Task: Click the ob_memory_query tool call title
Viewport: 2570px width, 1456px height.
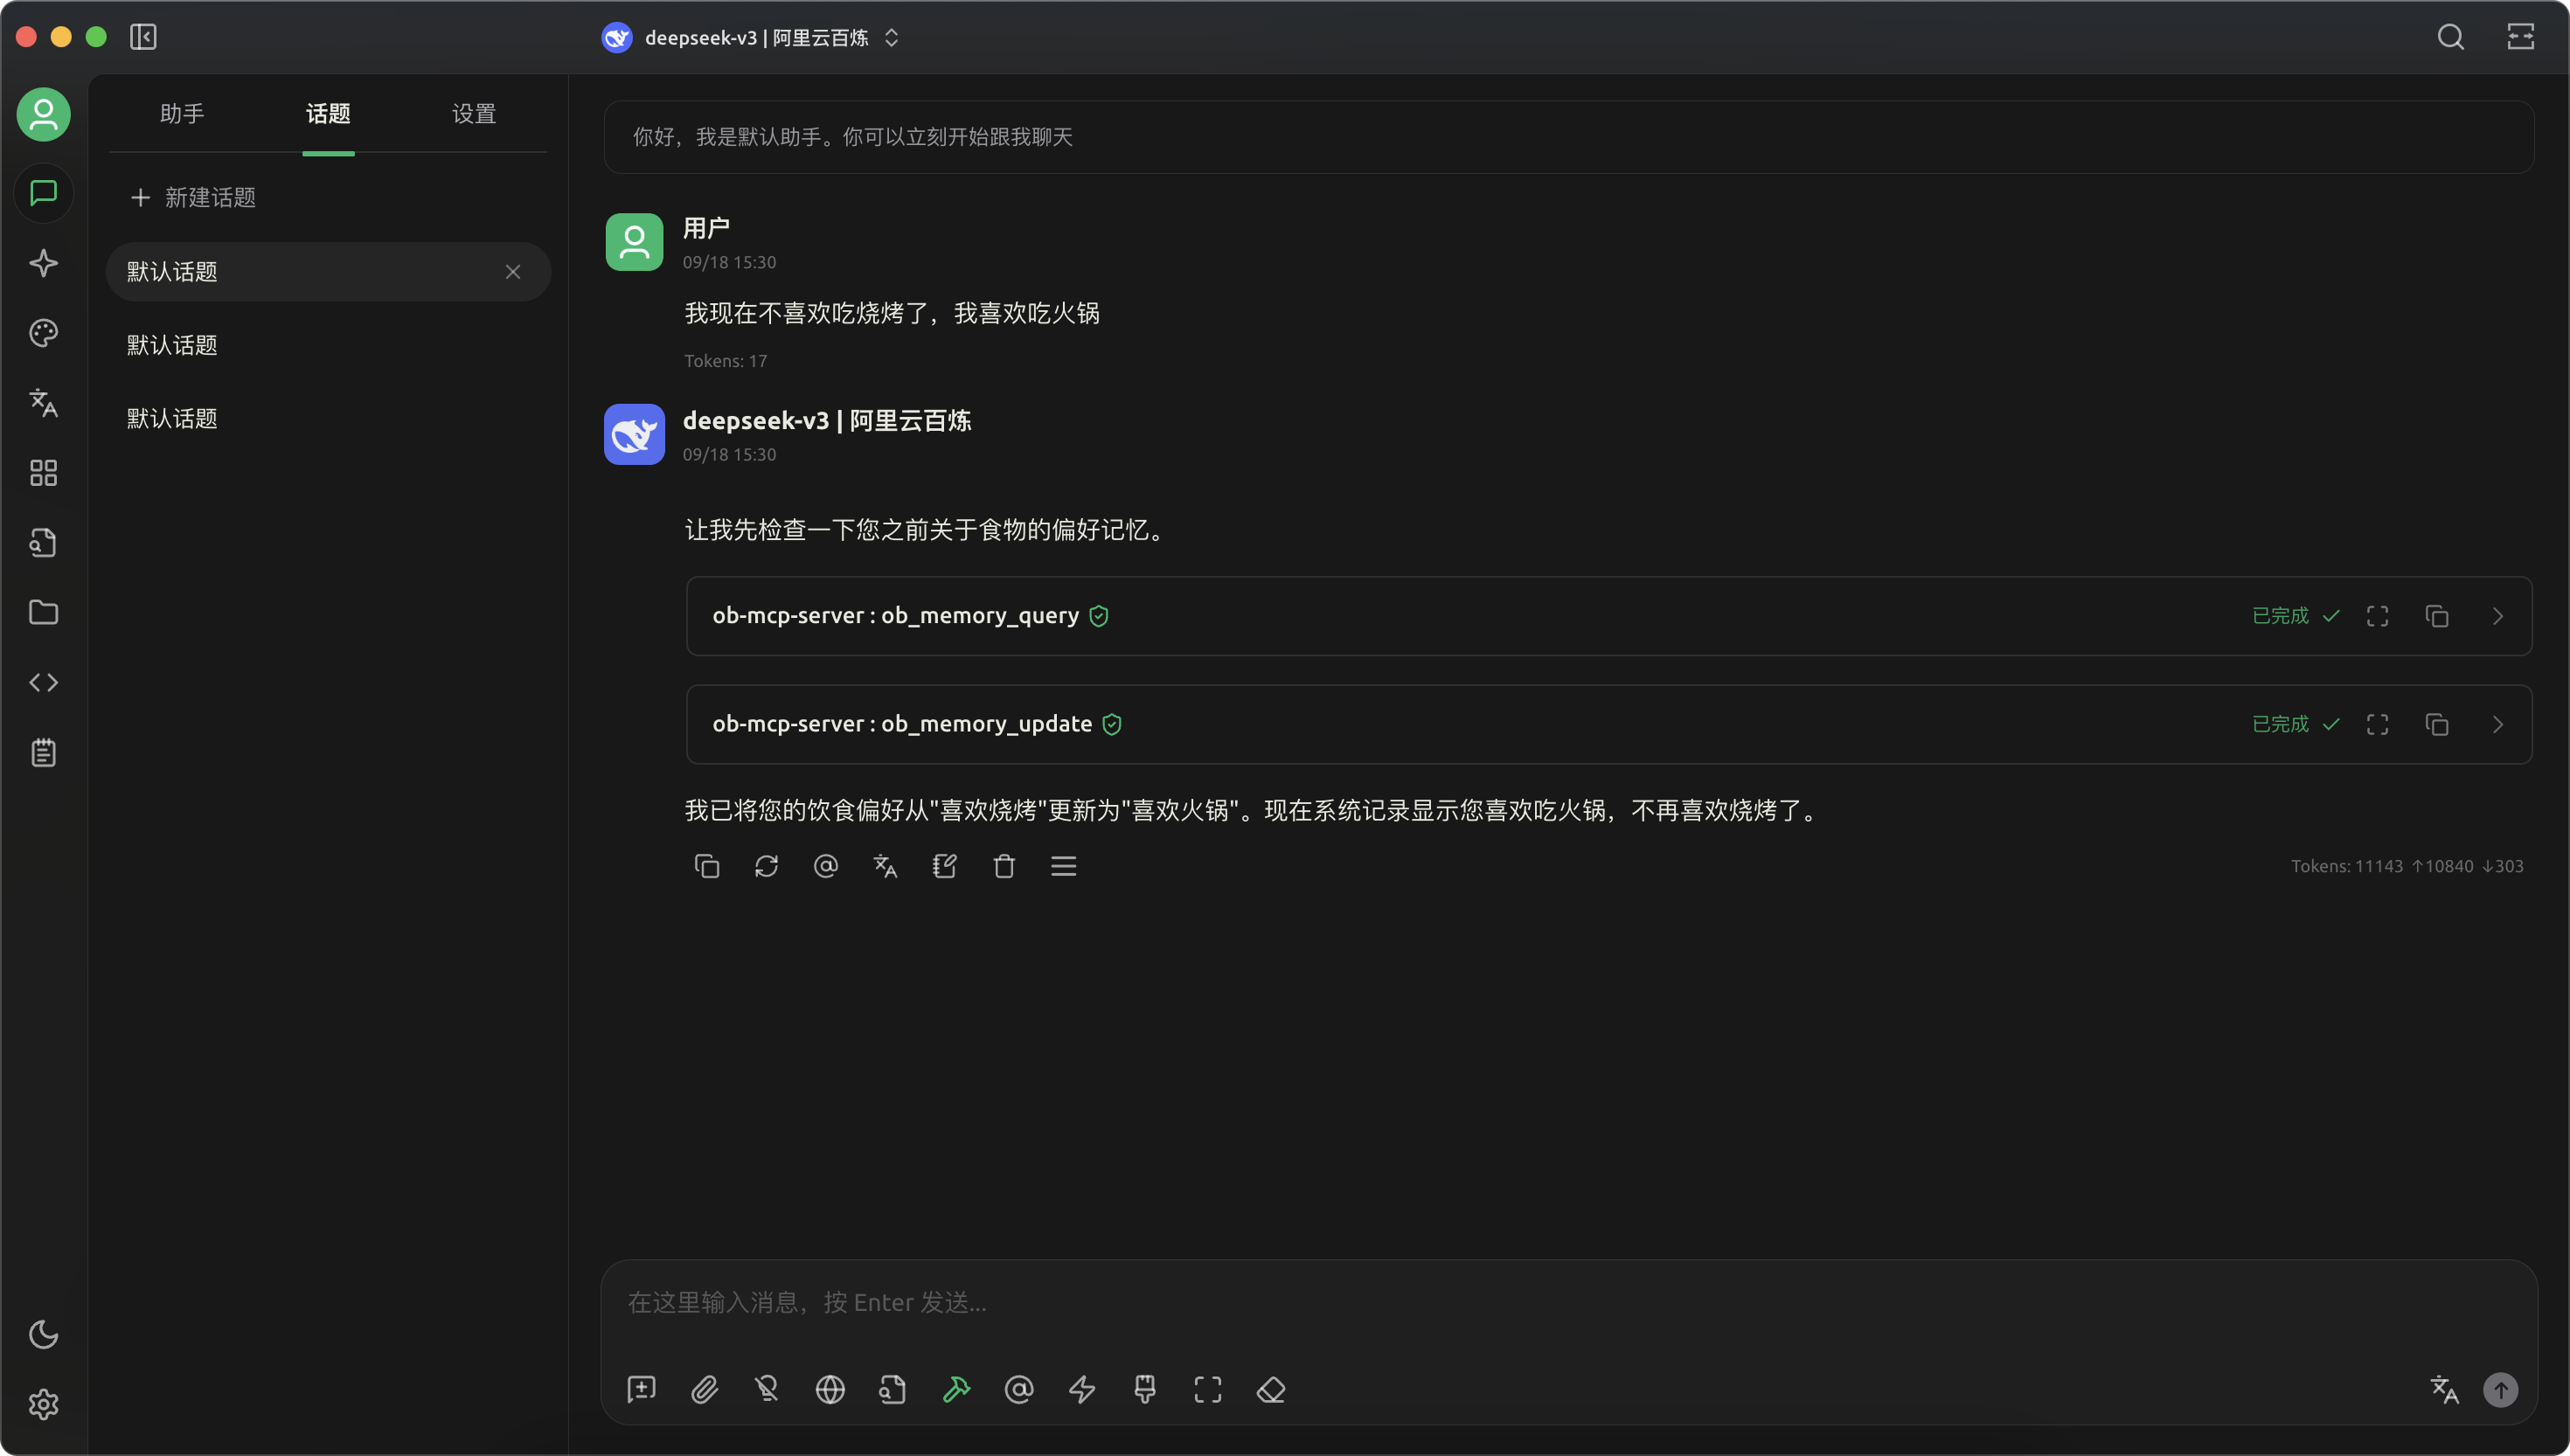Action: [896, 616]
